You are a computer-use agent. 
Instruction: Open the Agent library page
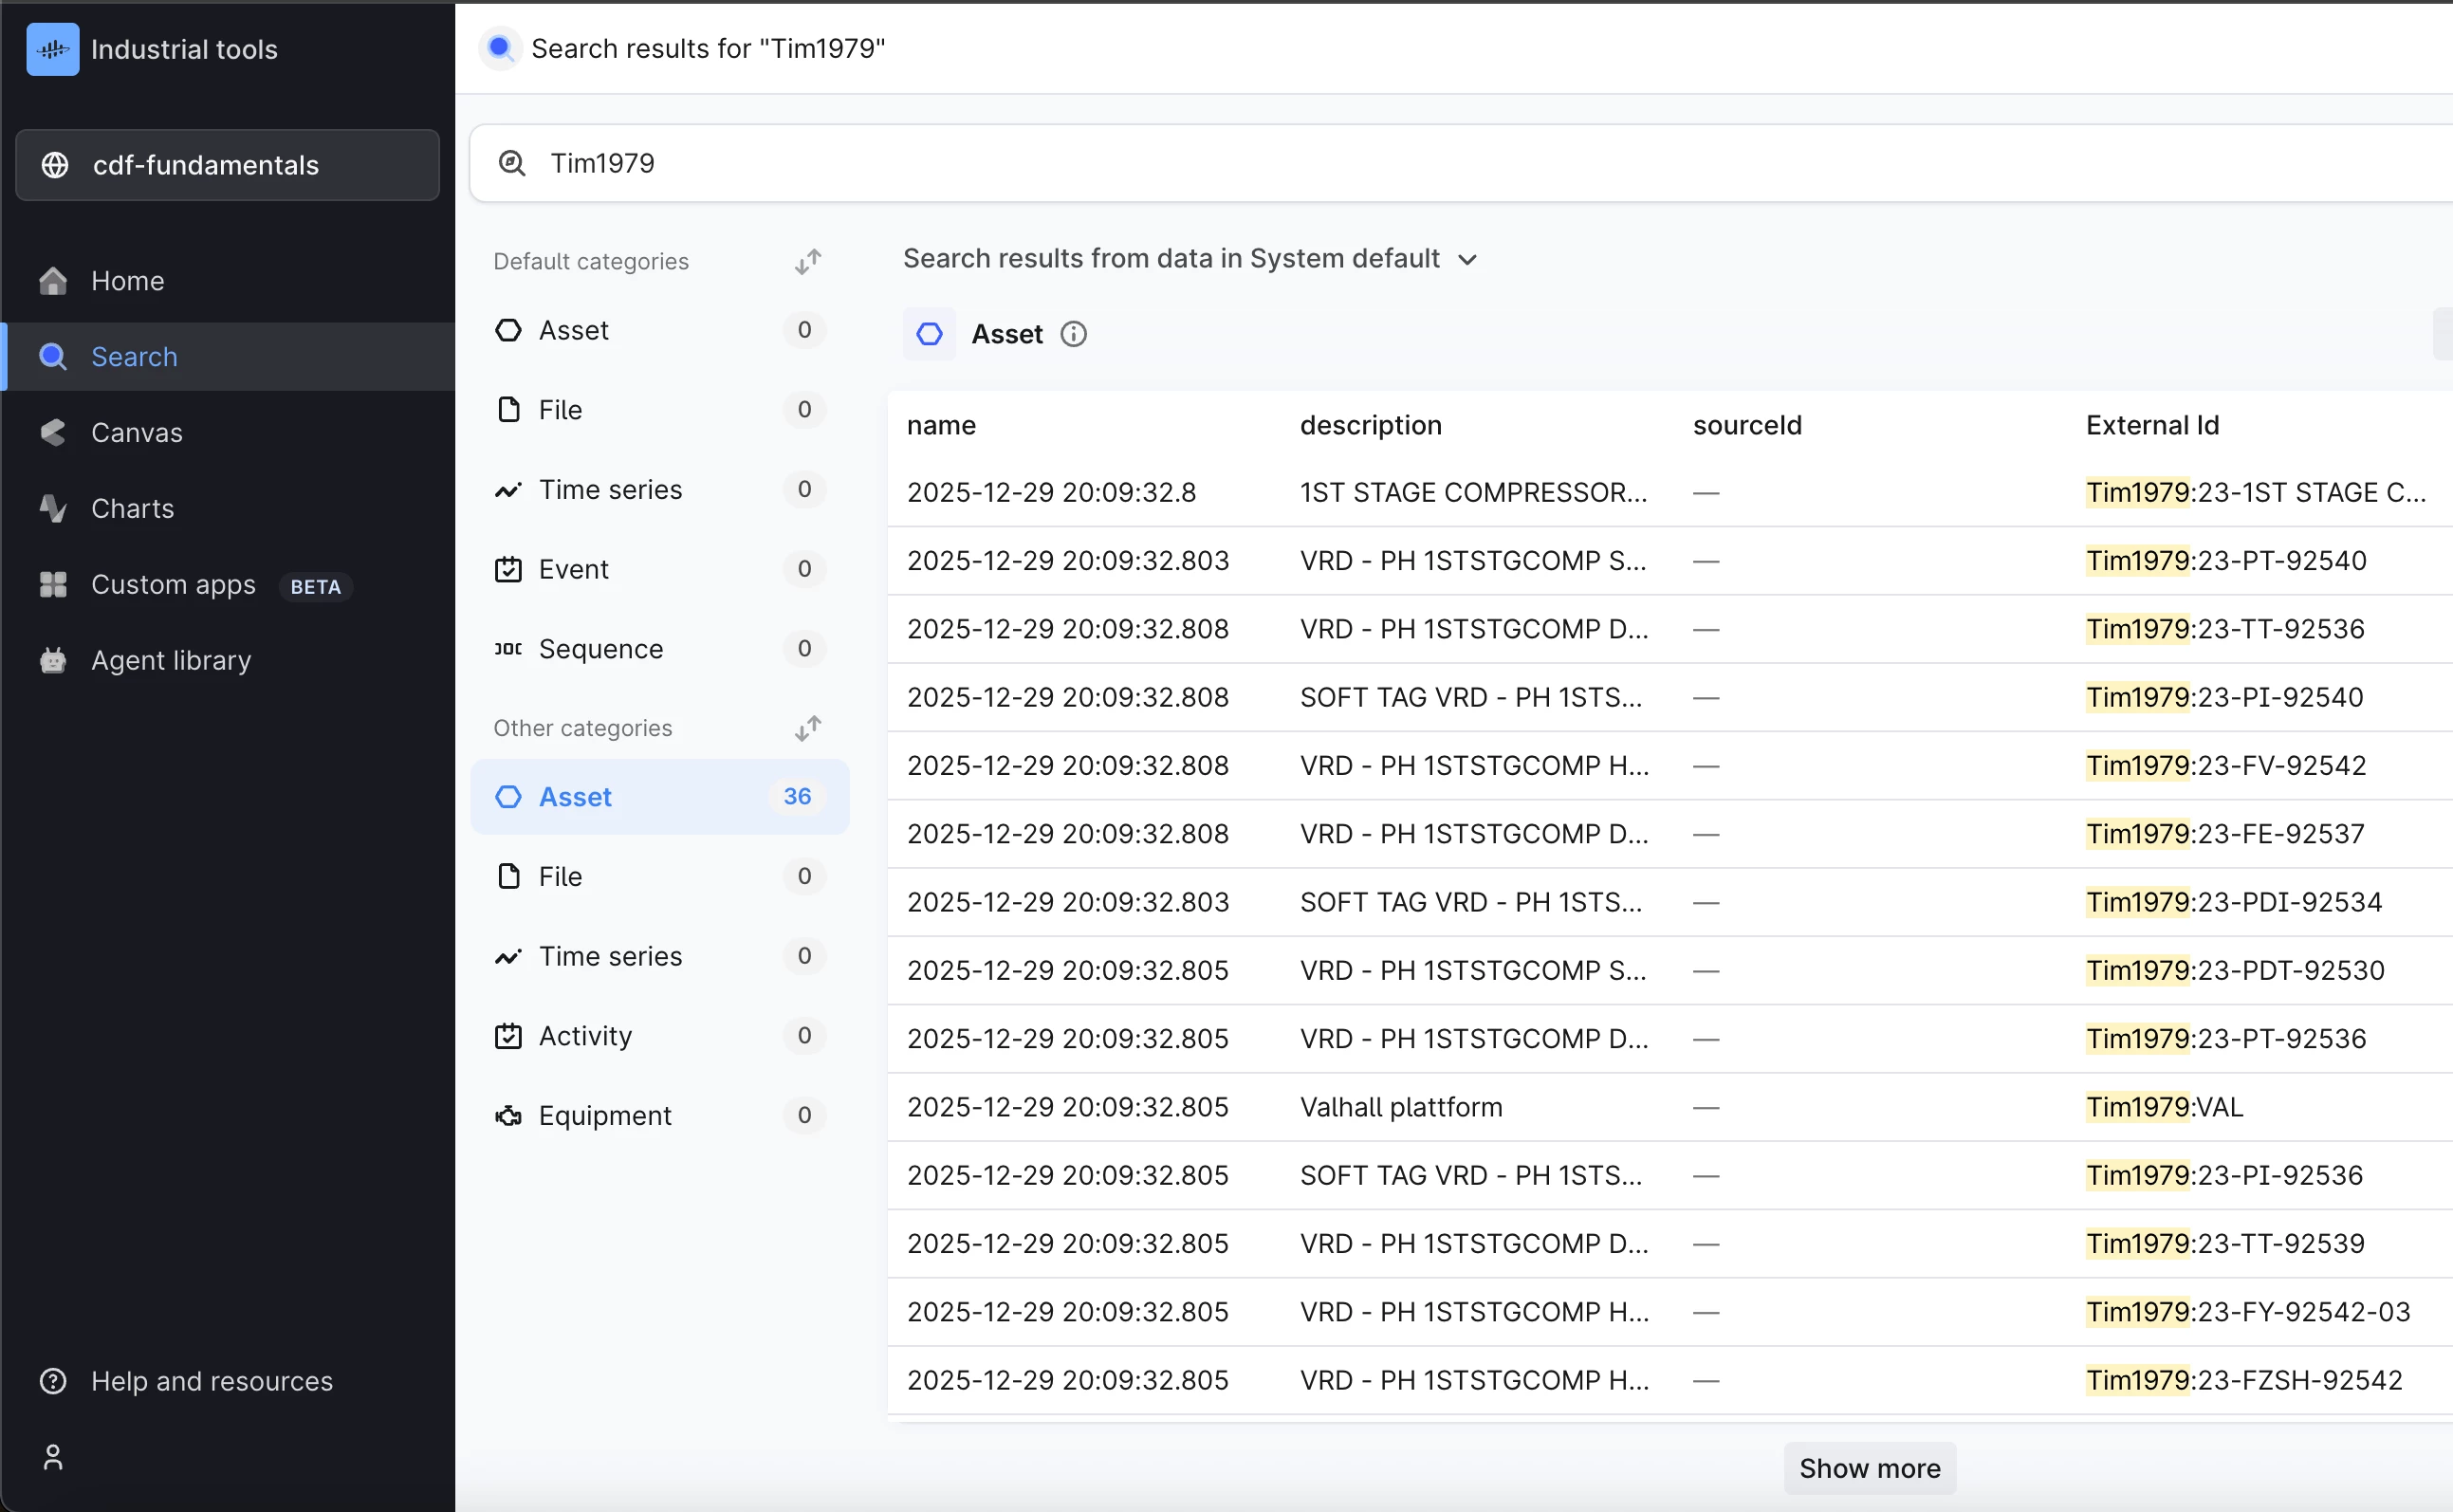click(x=170, y=660)
